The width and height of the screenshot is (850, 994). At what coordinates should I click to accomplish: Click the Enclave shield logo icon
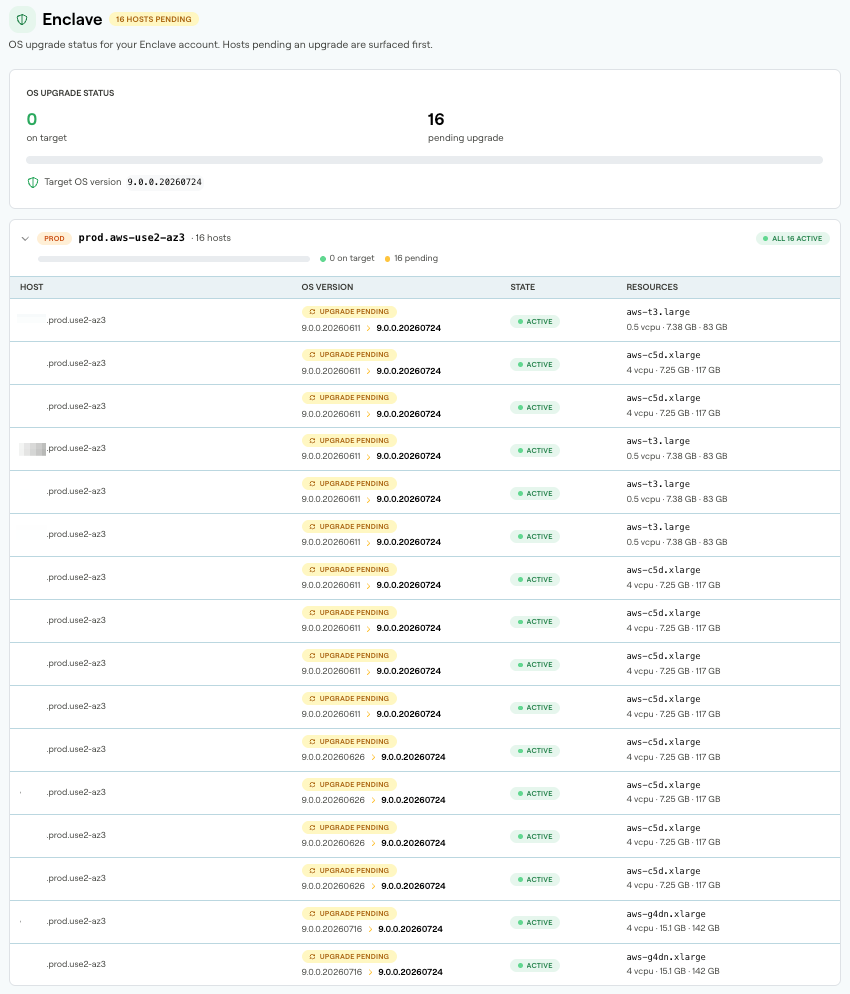point(22,20)
